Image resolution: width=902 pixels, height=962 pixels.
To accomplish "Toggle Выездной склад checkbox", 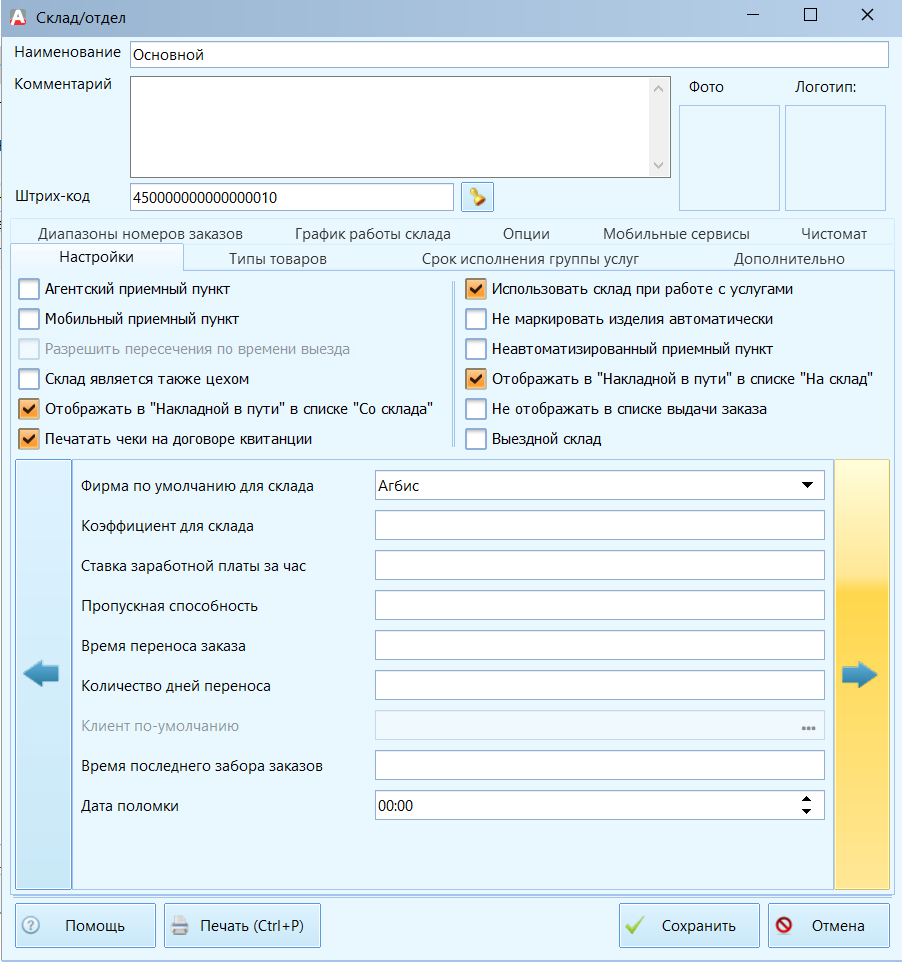I will 476,439.
